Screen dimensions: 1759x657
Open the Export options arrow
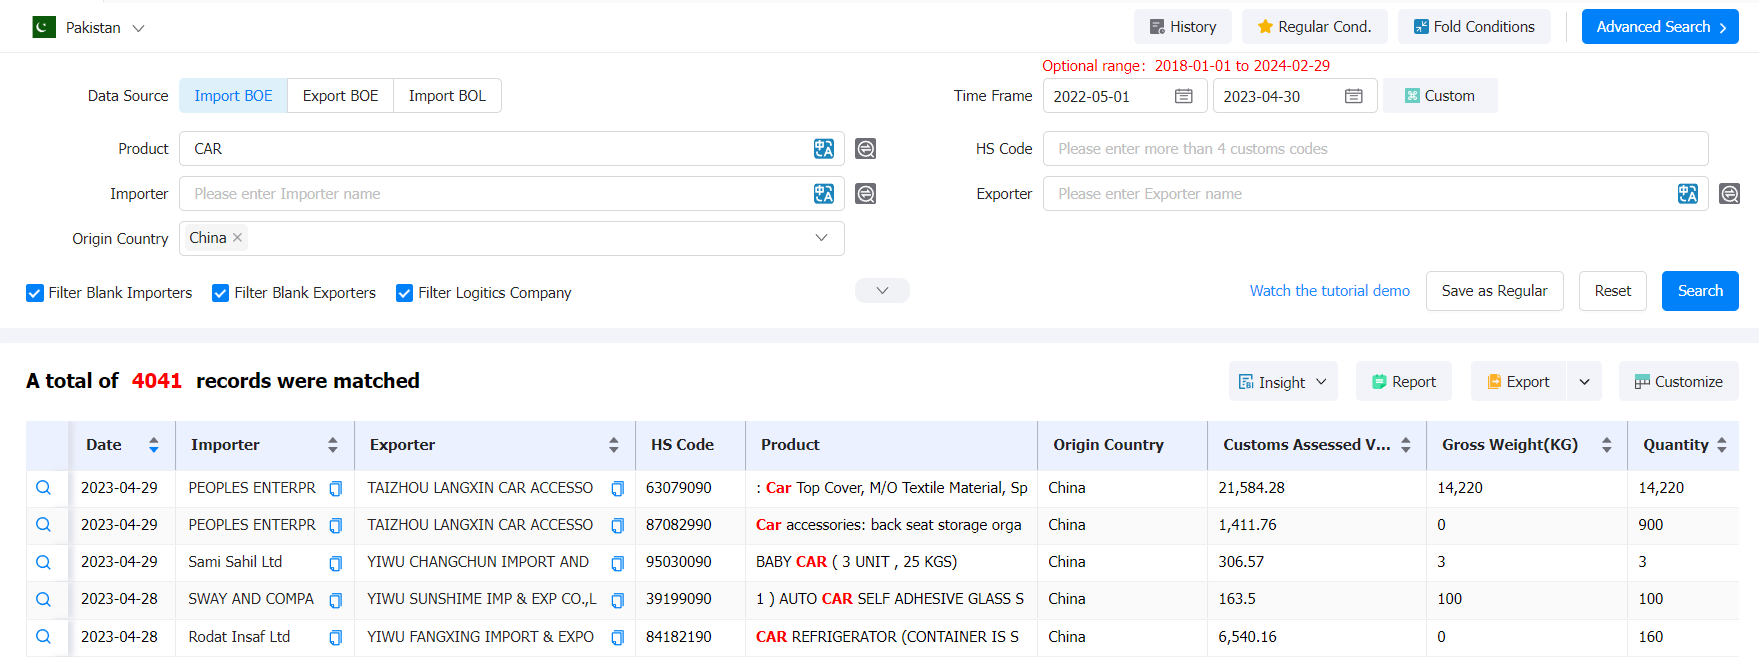[x=1584, y=382]
